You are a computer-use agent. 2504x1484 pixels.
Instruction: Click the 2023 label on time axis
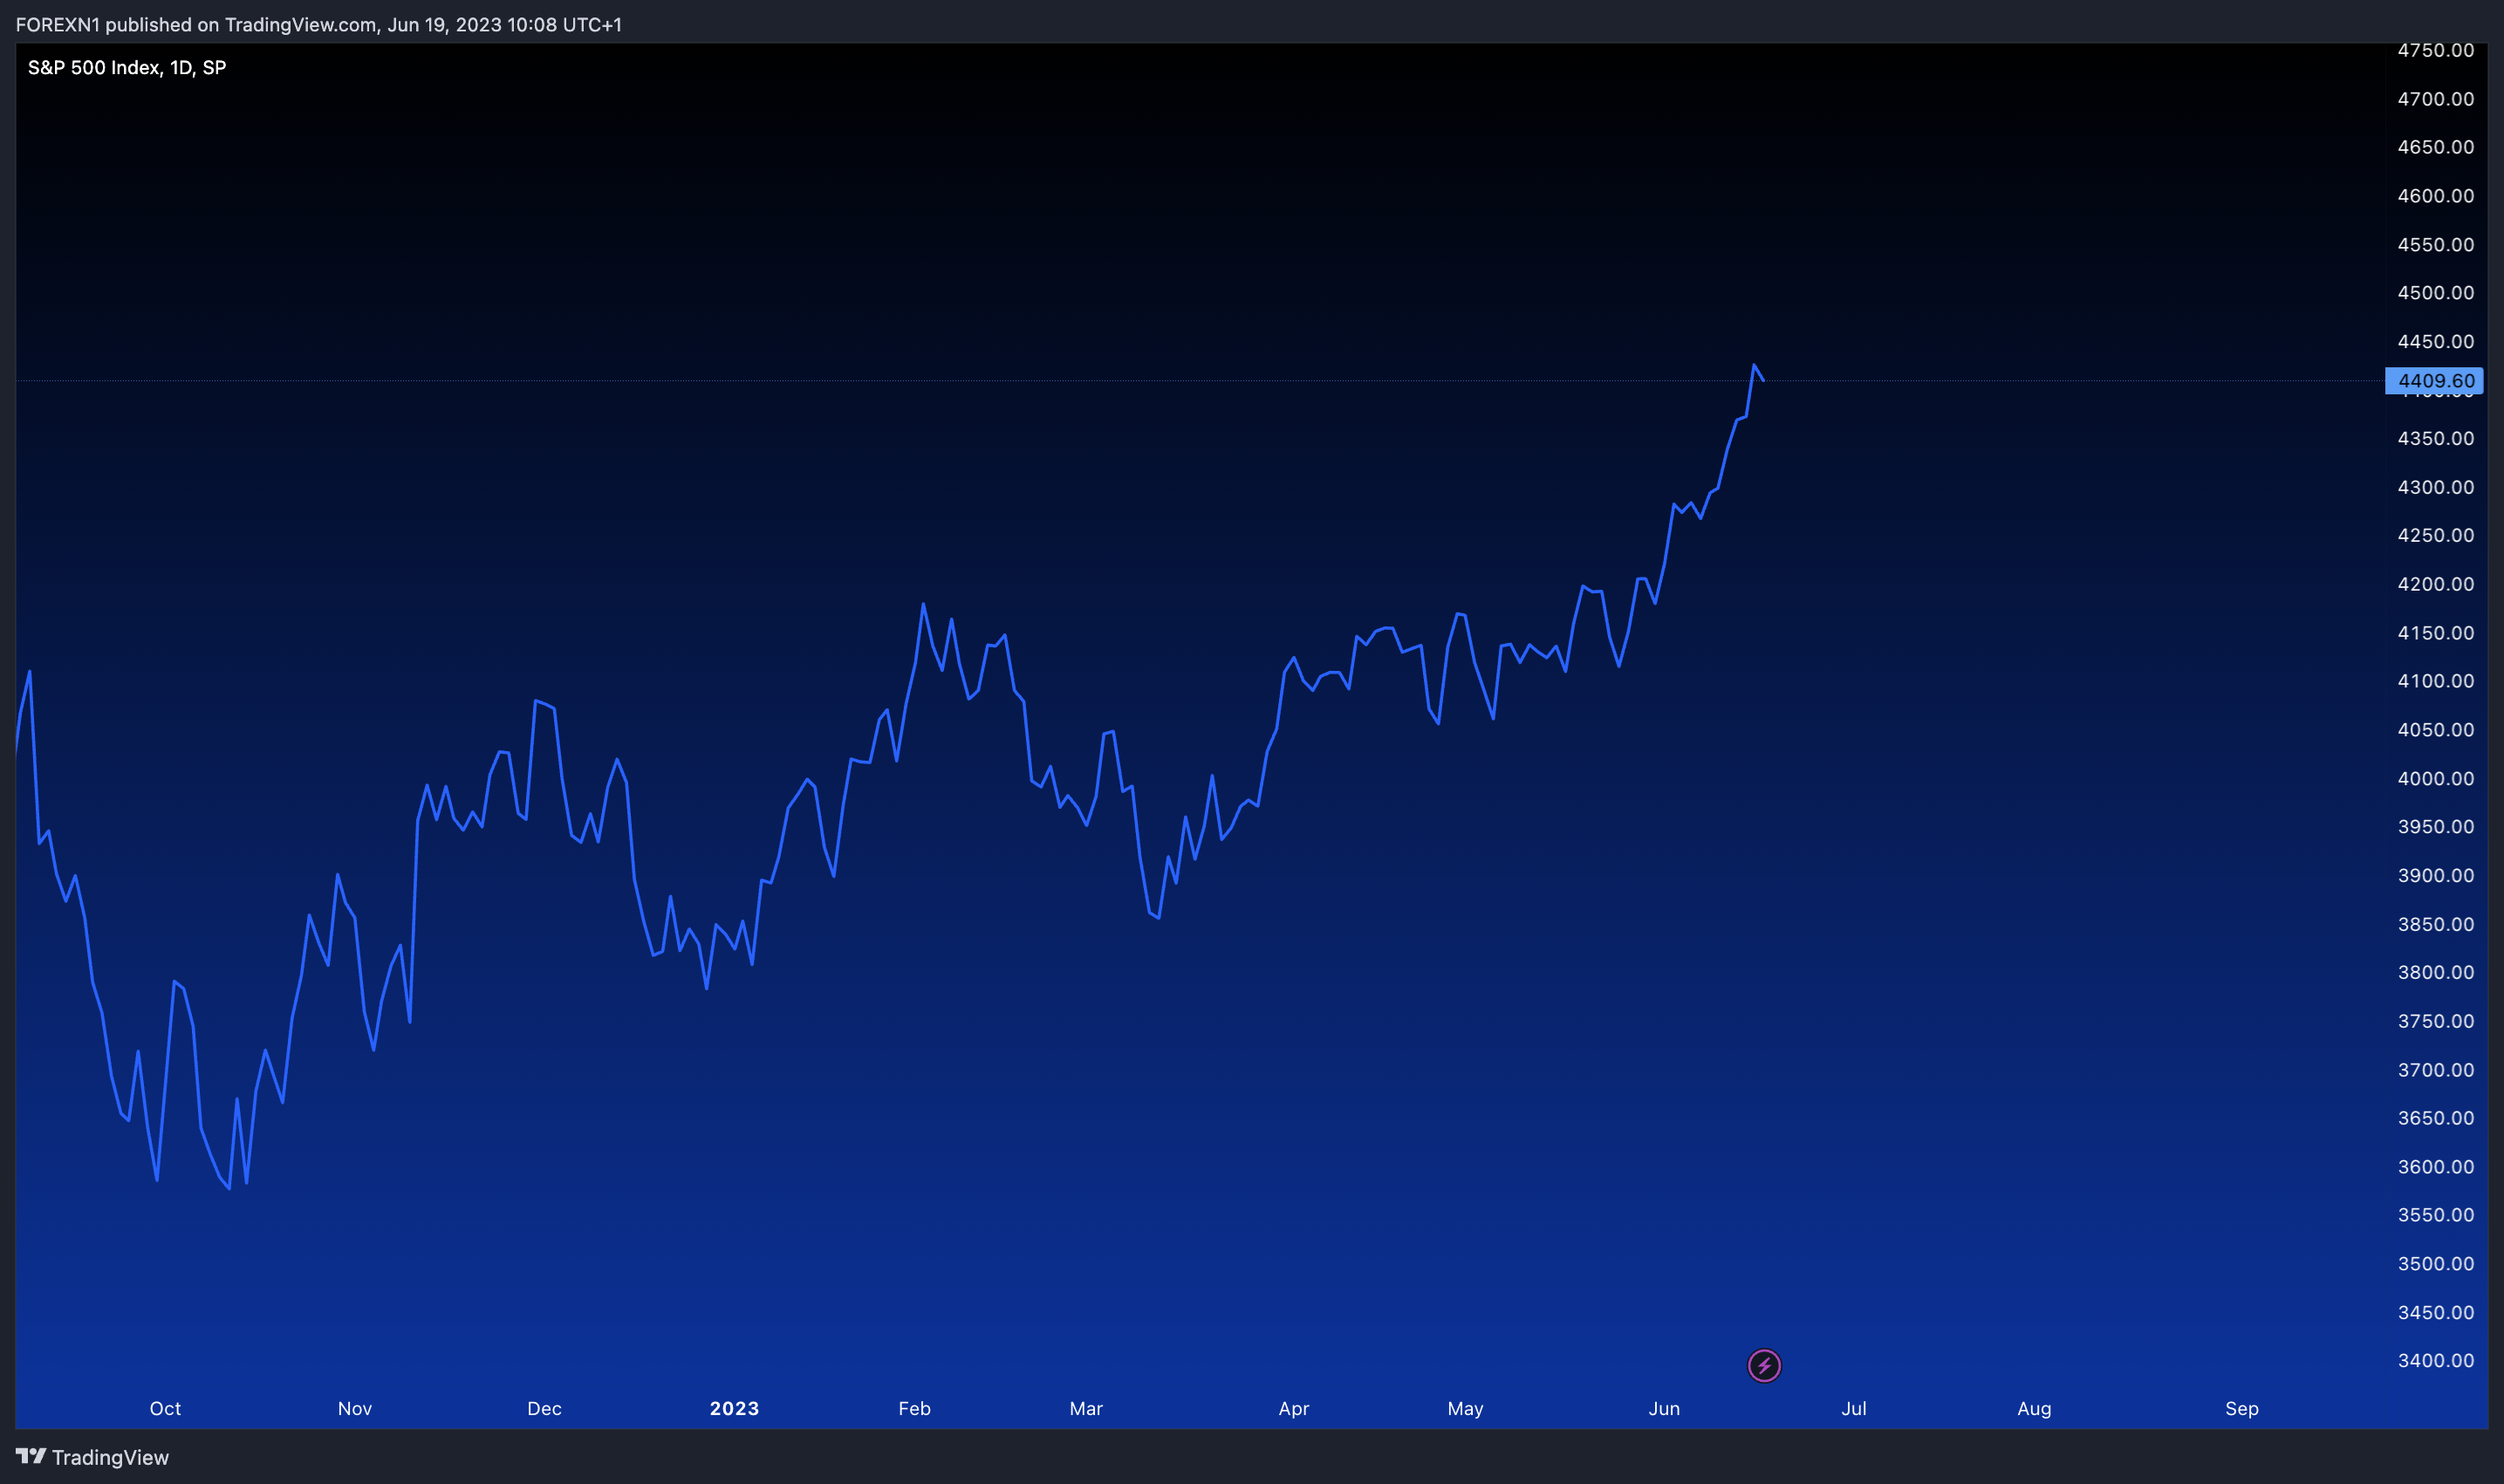point(734,1409)
